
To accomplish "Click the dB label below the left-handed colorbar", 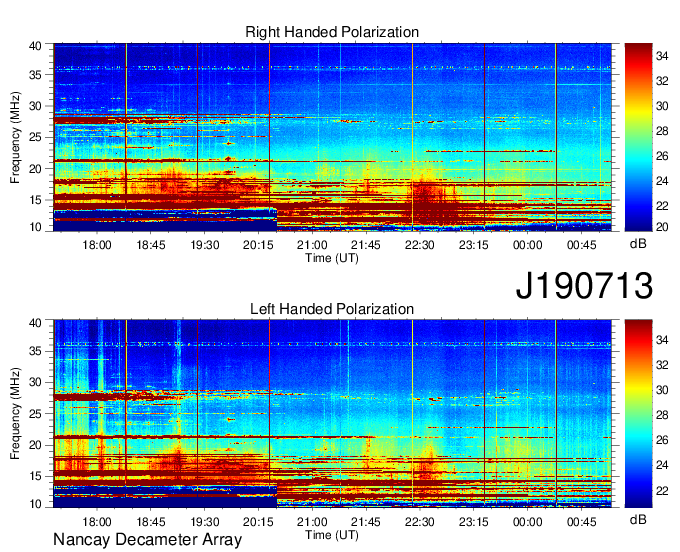I will 638,519.
